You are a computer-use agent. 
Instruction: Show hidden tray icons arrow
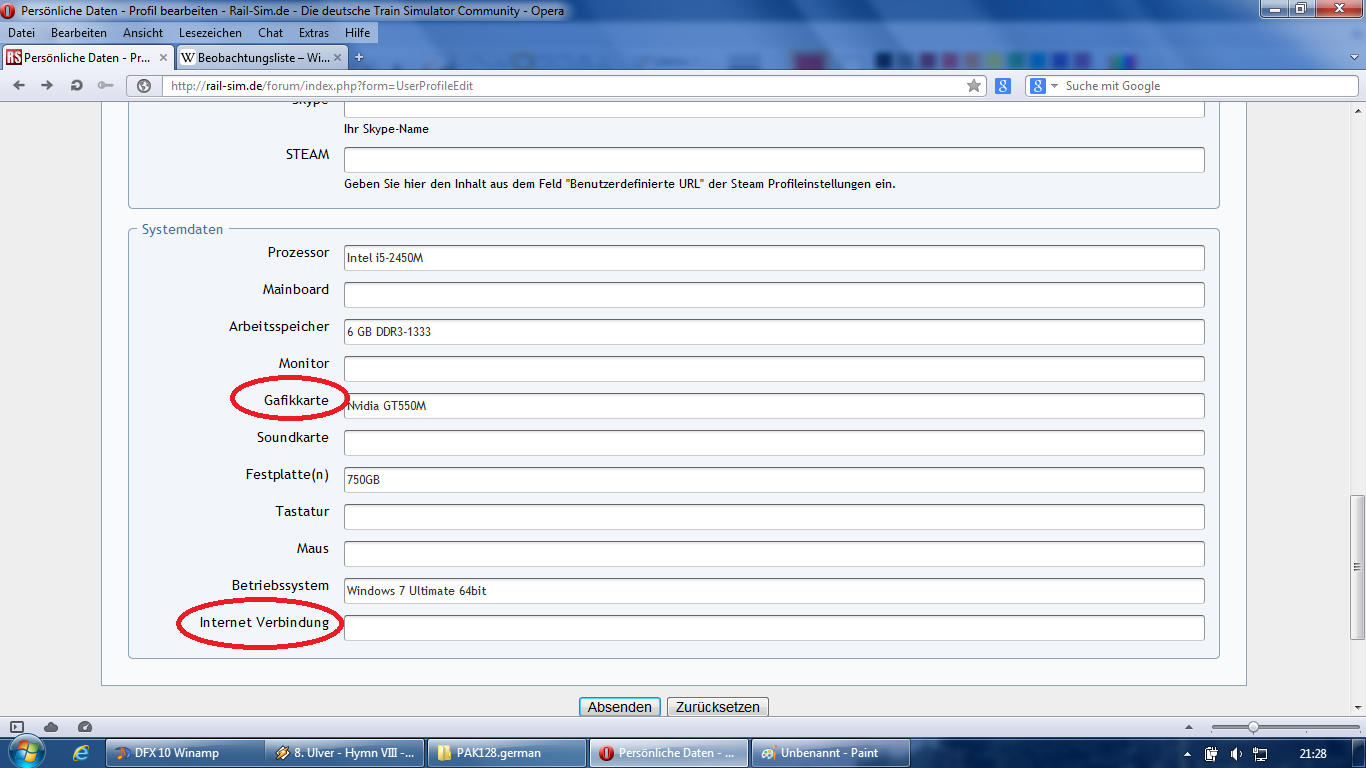pos(1186,753)
